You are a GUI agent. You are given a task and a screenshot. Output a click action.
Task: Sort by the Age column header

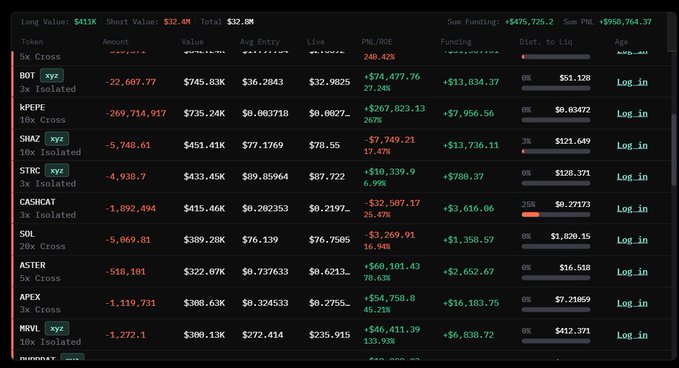coord(621,42)
